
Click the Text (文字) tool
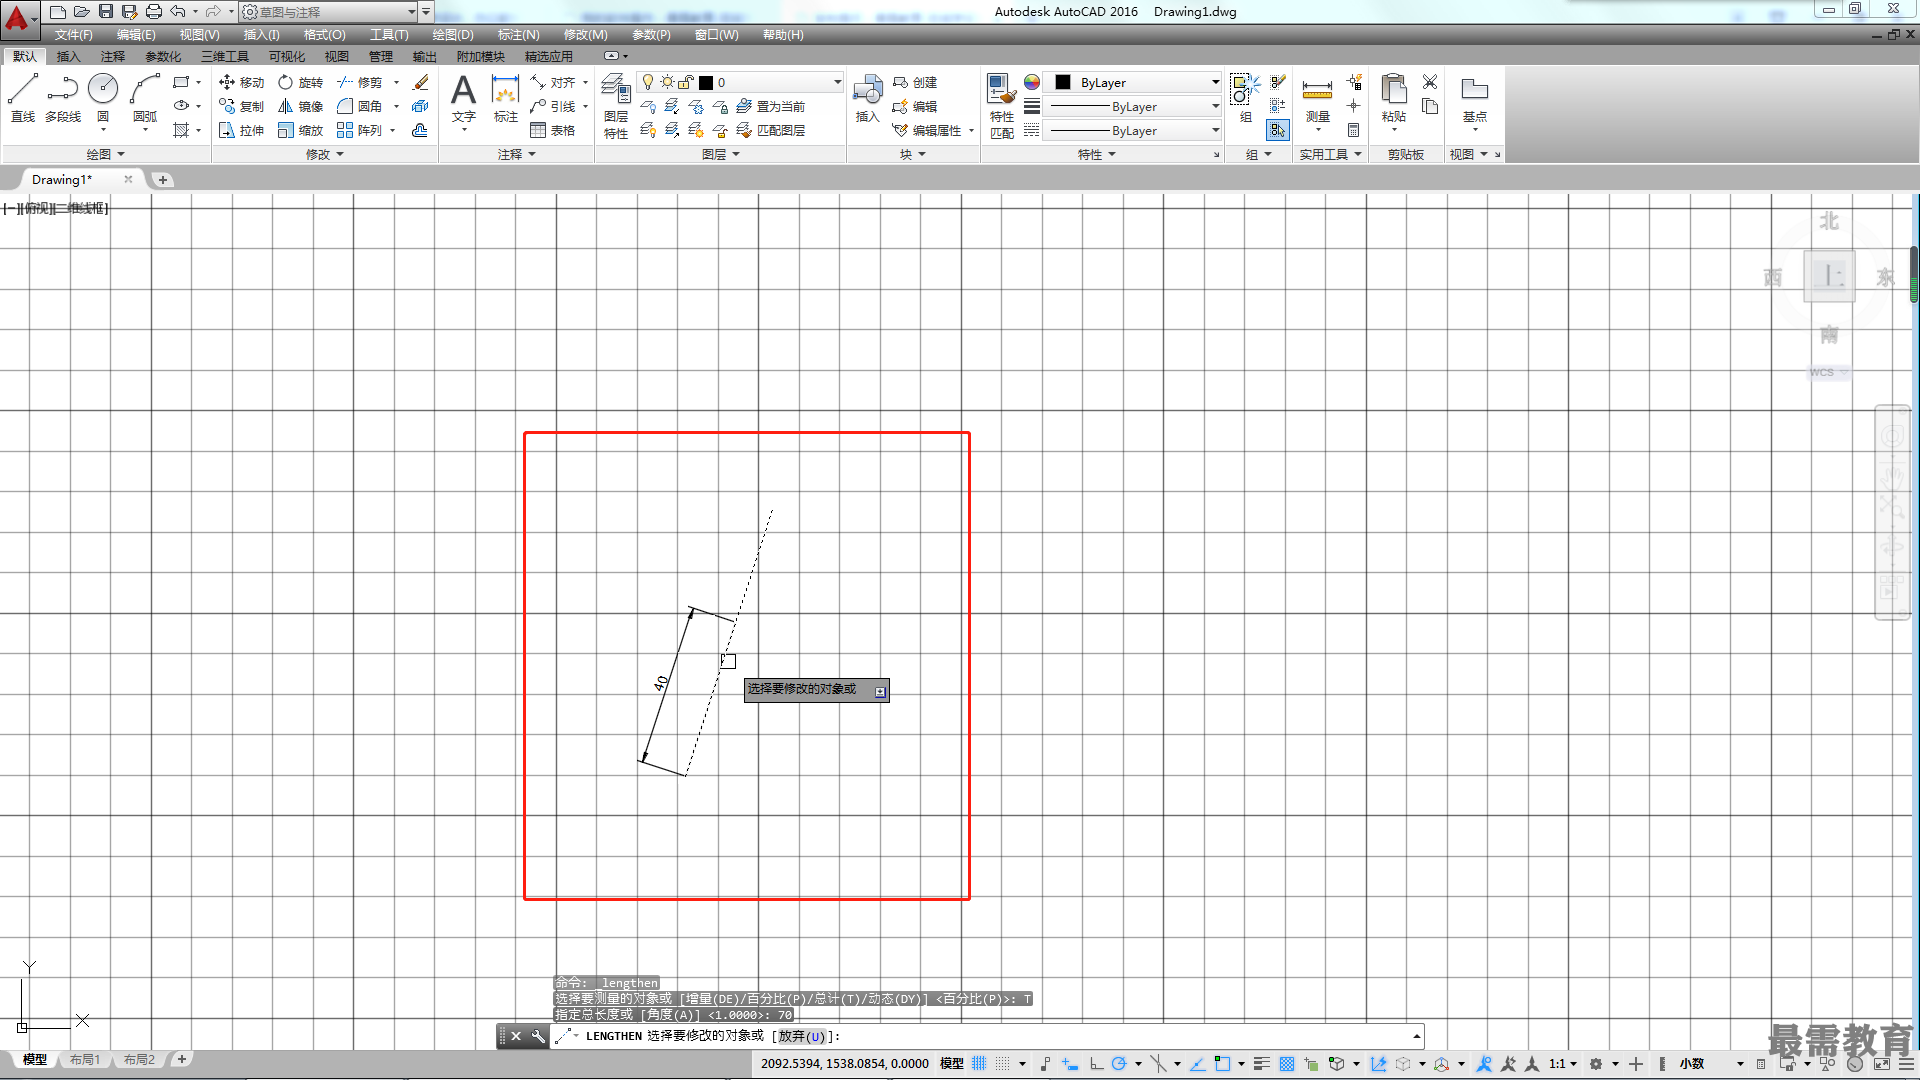(x=463, y=100)
